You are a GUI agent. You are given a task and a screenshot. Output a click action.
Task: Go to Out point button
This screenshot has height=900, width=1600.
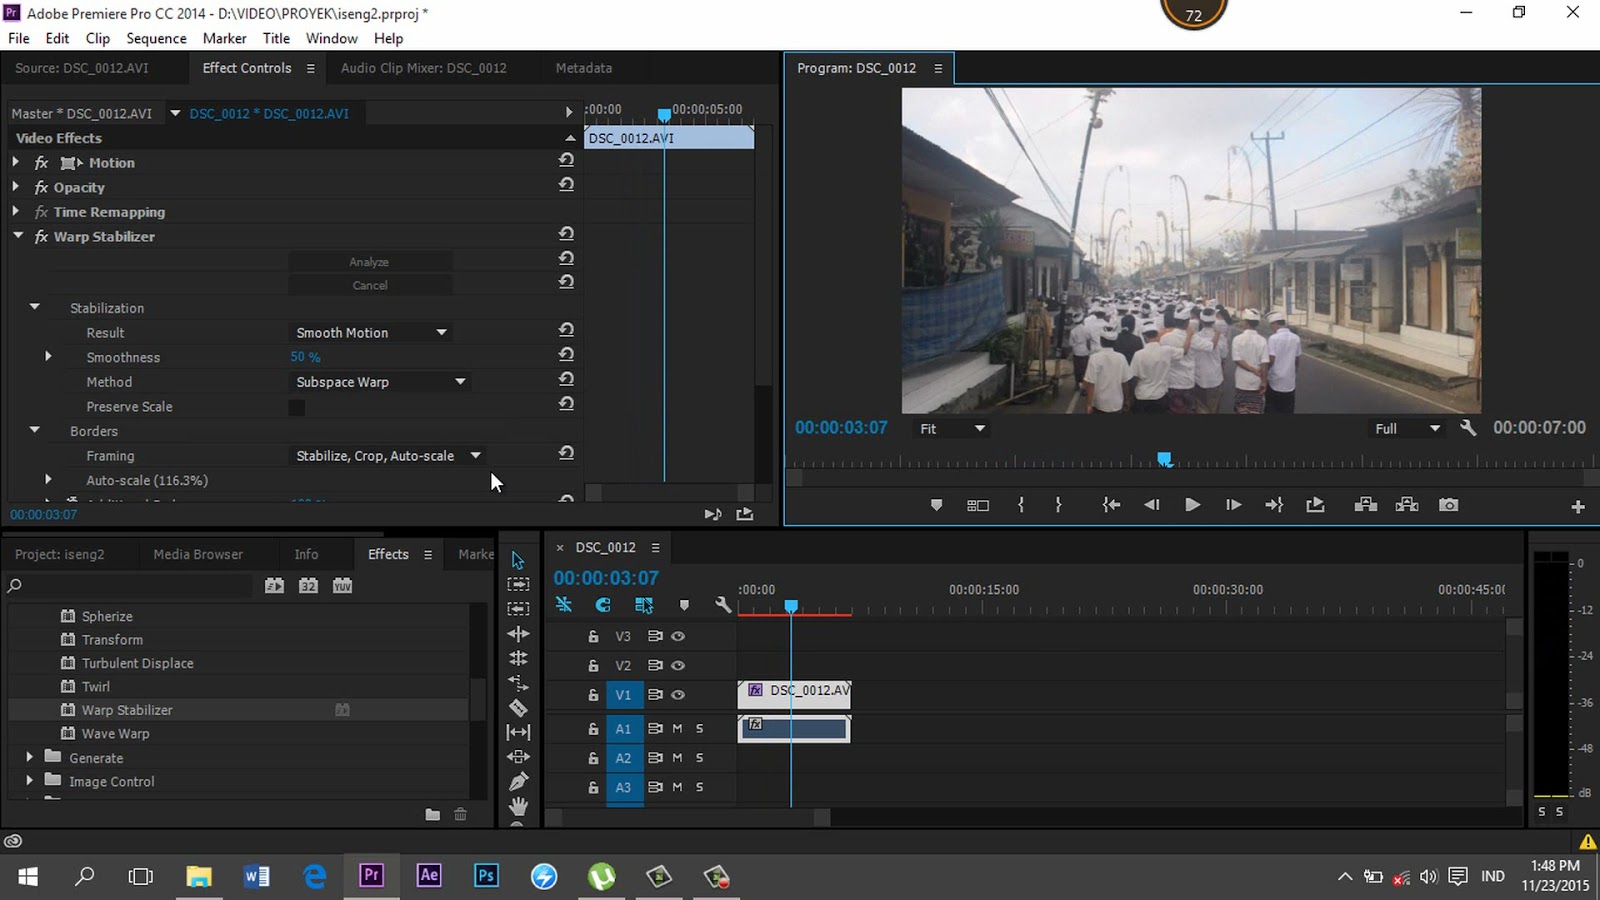point(1274,505)
